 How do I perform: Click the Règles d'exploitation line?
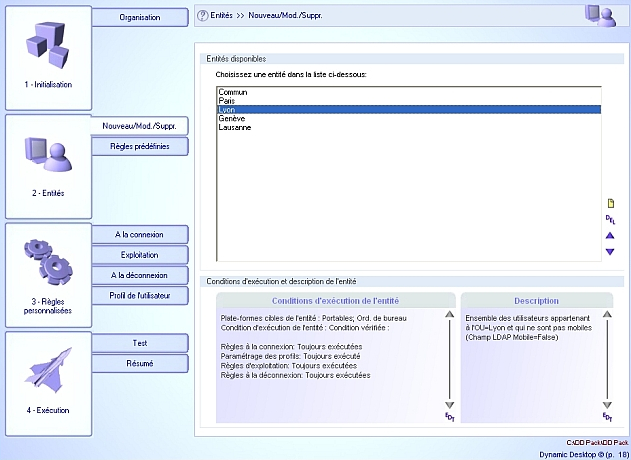289,366
